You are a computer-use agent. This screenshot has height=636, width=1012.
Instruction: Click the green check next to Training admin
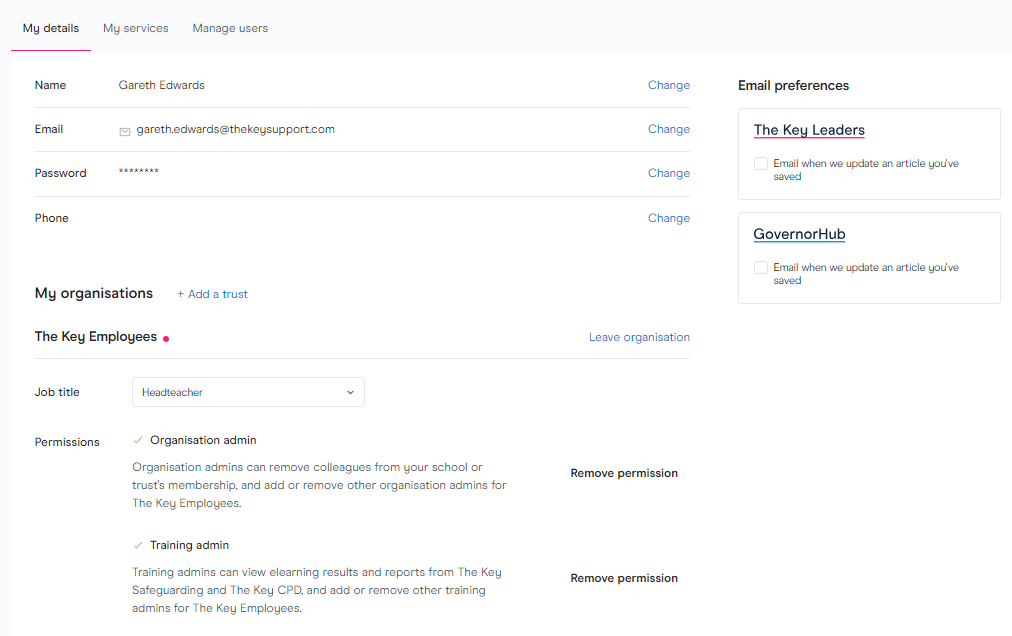pos(137,546)
